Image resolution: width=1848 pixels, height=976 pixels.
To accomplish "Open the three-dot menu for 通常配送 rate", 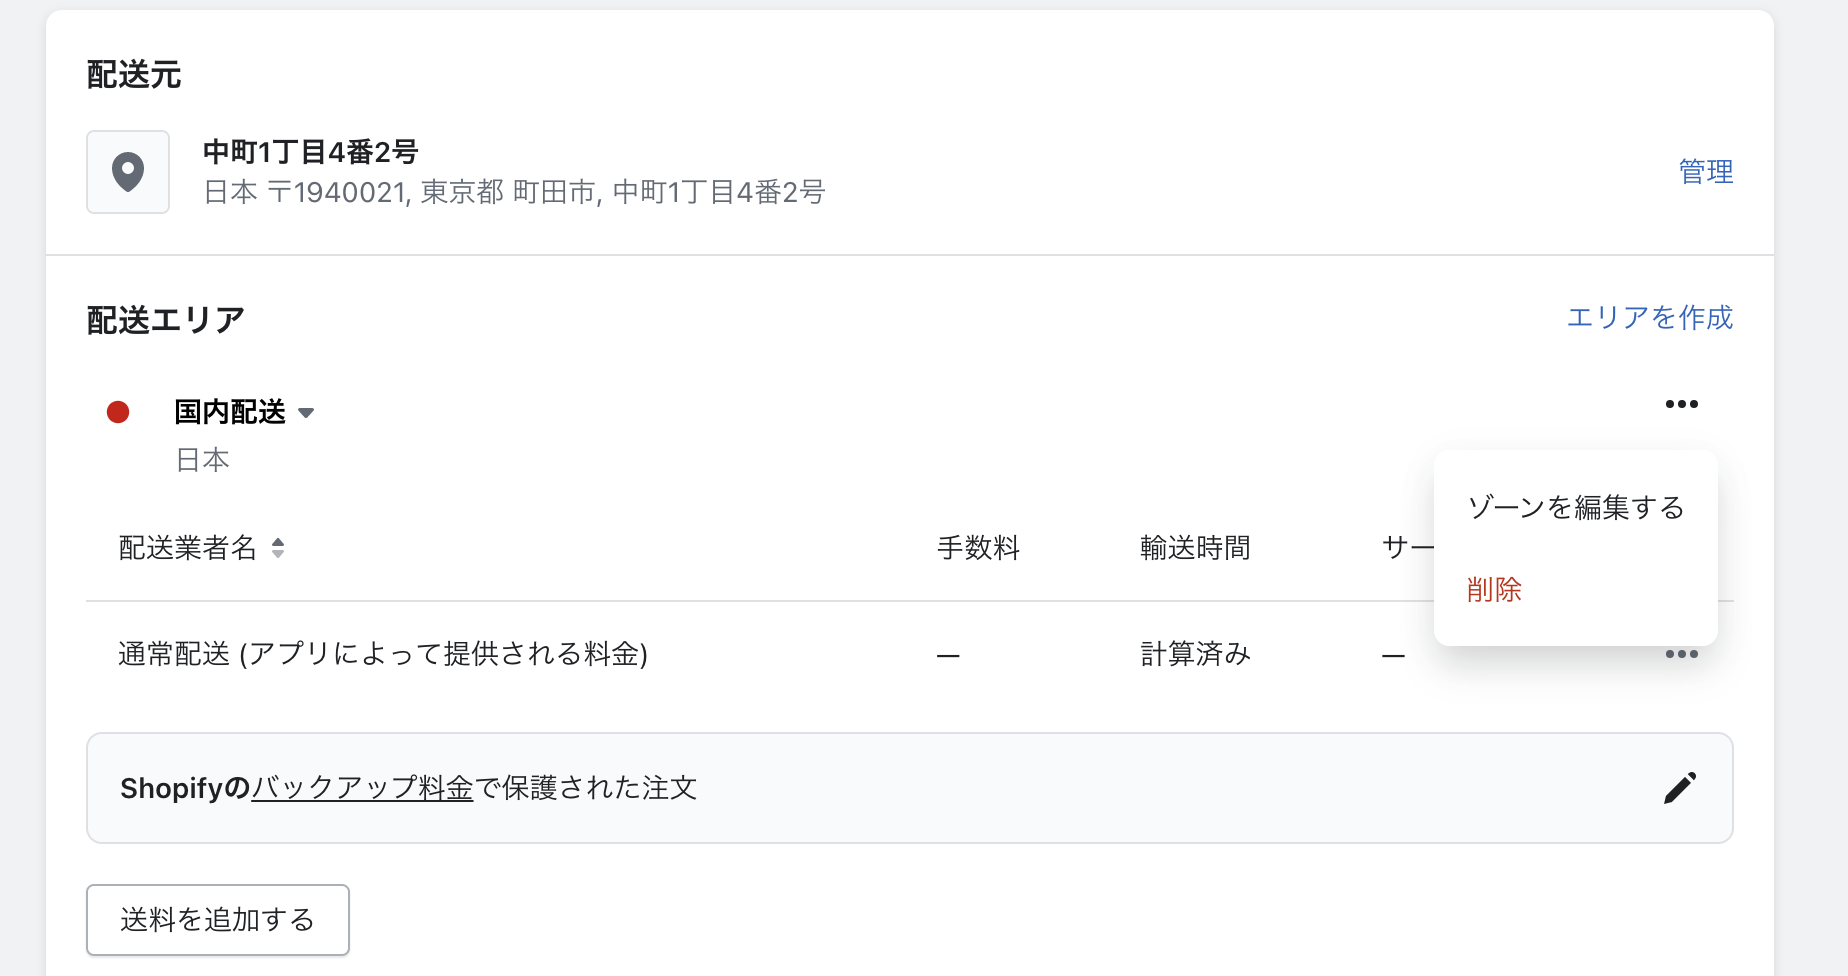I will (1681, 654).
